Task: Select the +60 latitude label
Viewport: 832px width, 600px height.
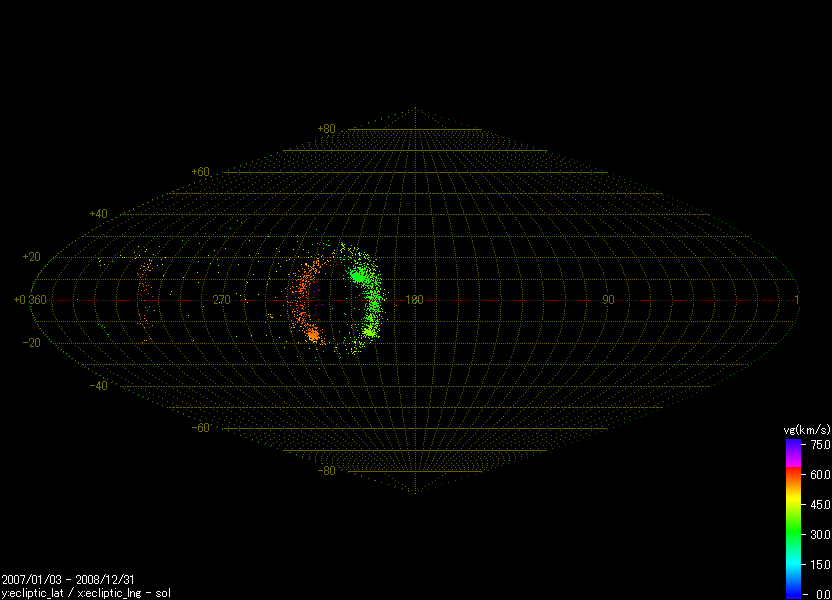Action: [200, 172]
